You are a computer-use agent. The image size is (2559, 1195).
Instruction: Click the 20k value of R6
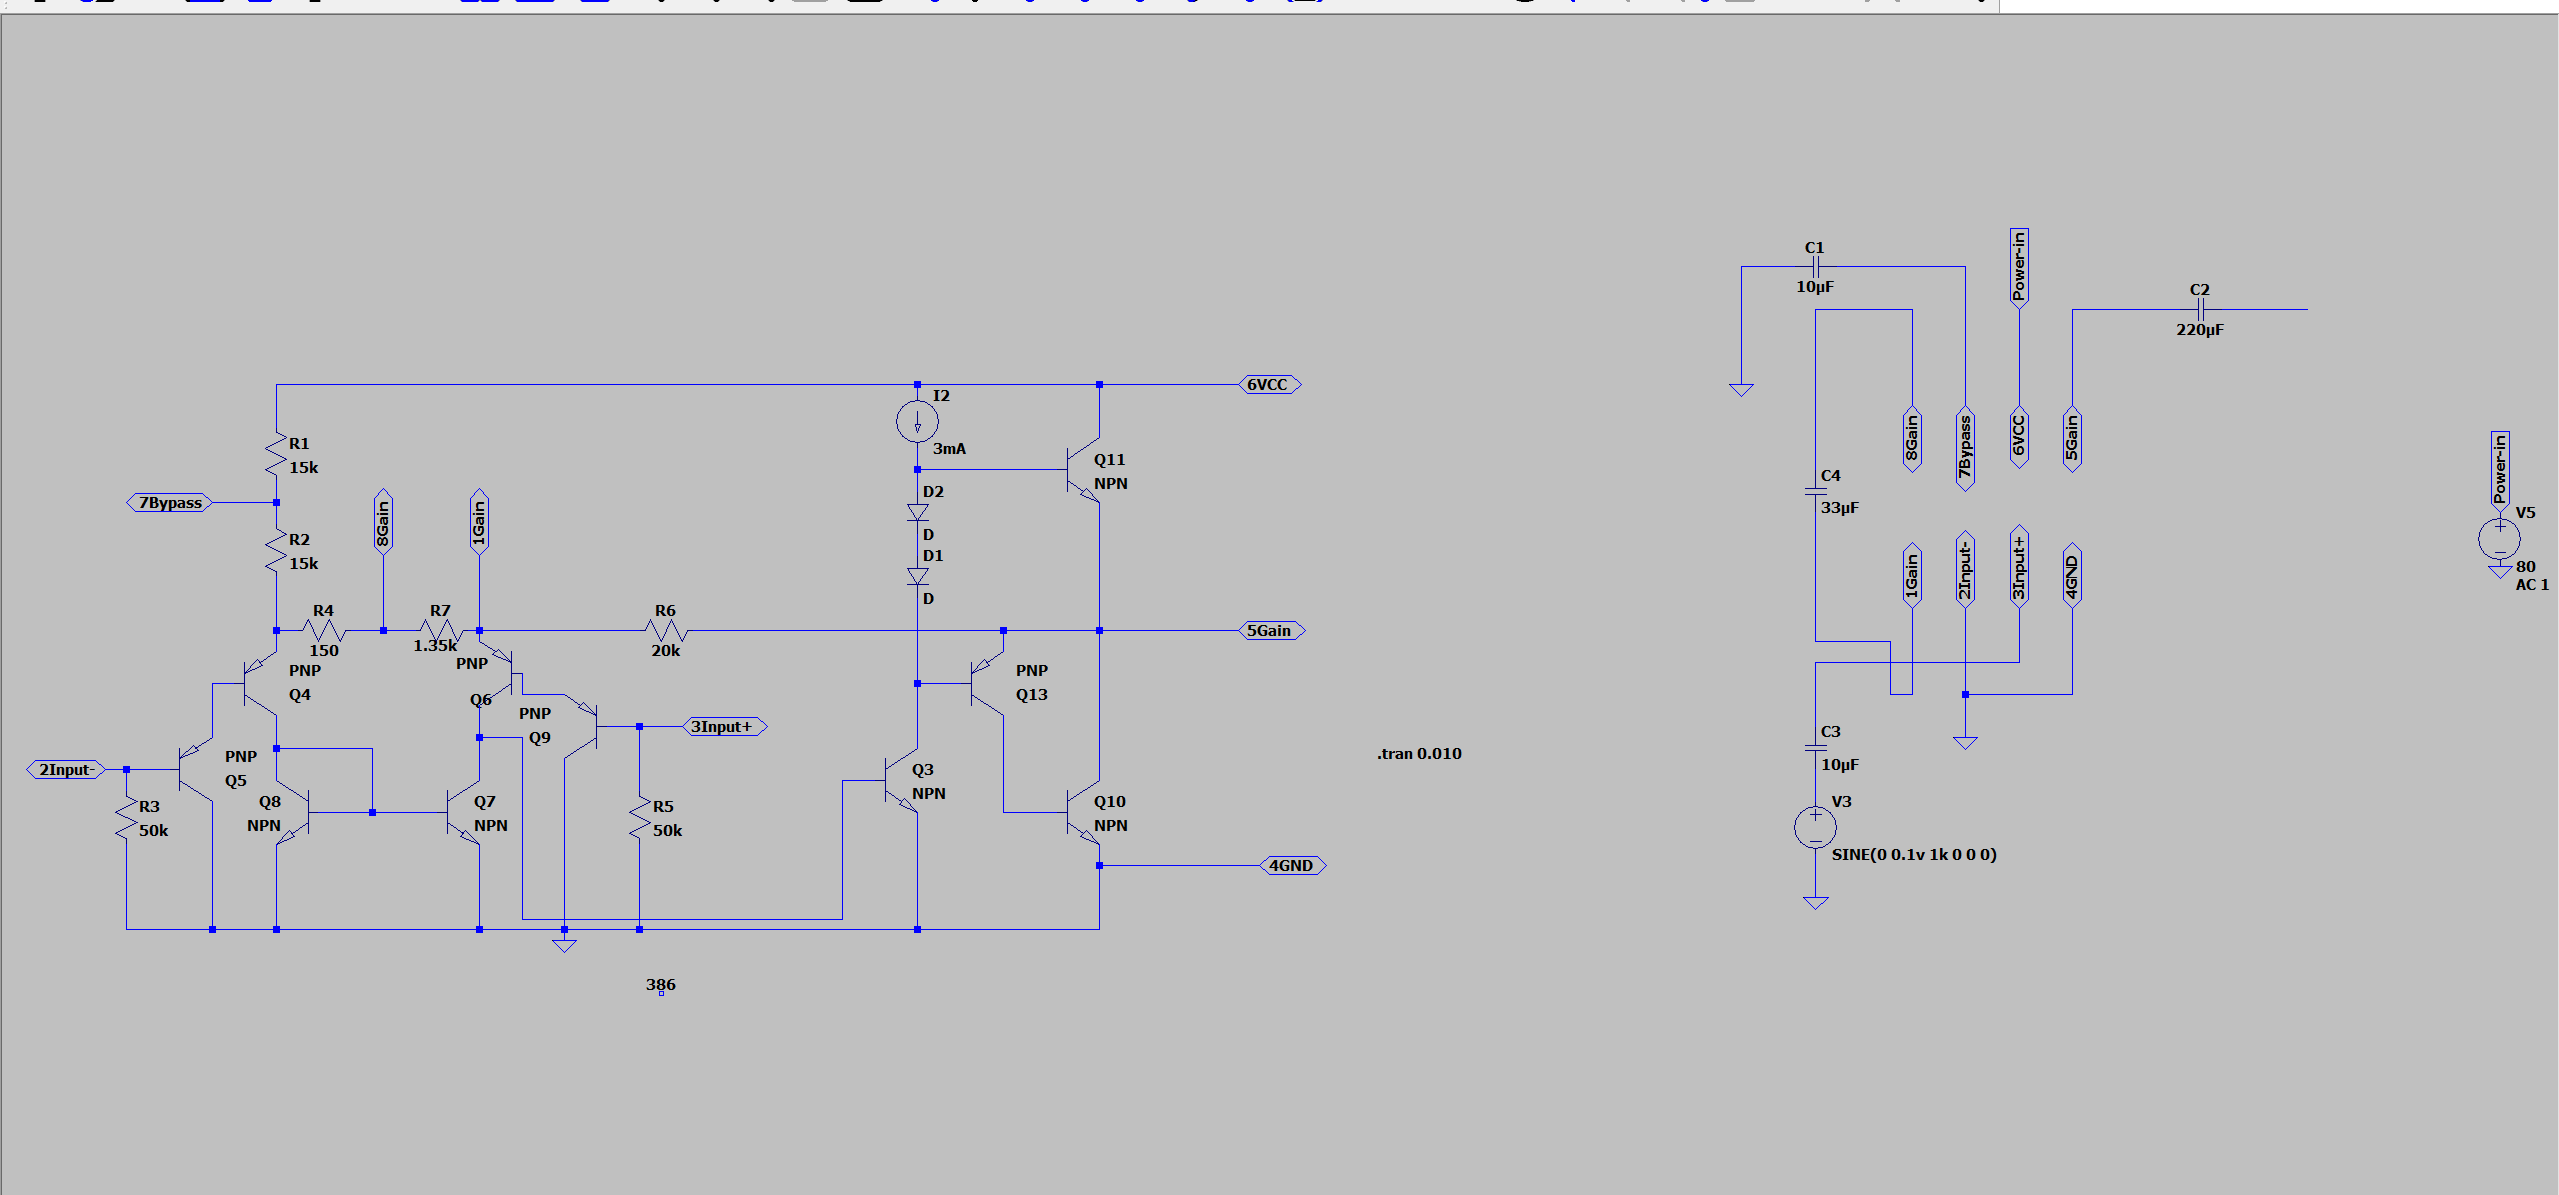(x=666, y=651)
